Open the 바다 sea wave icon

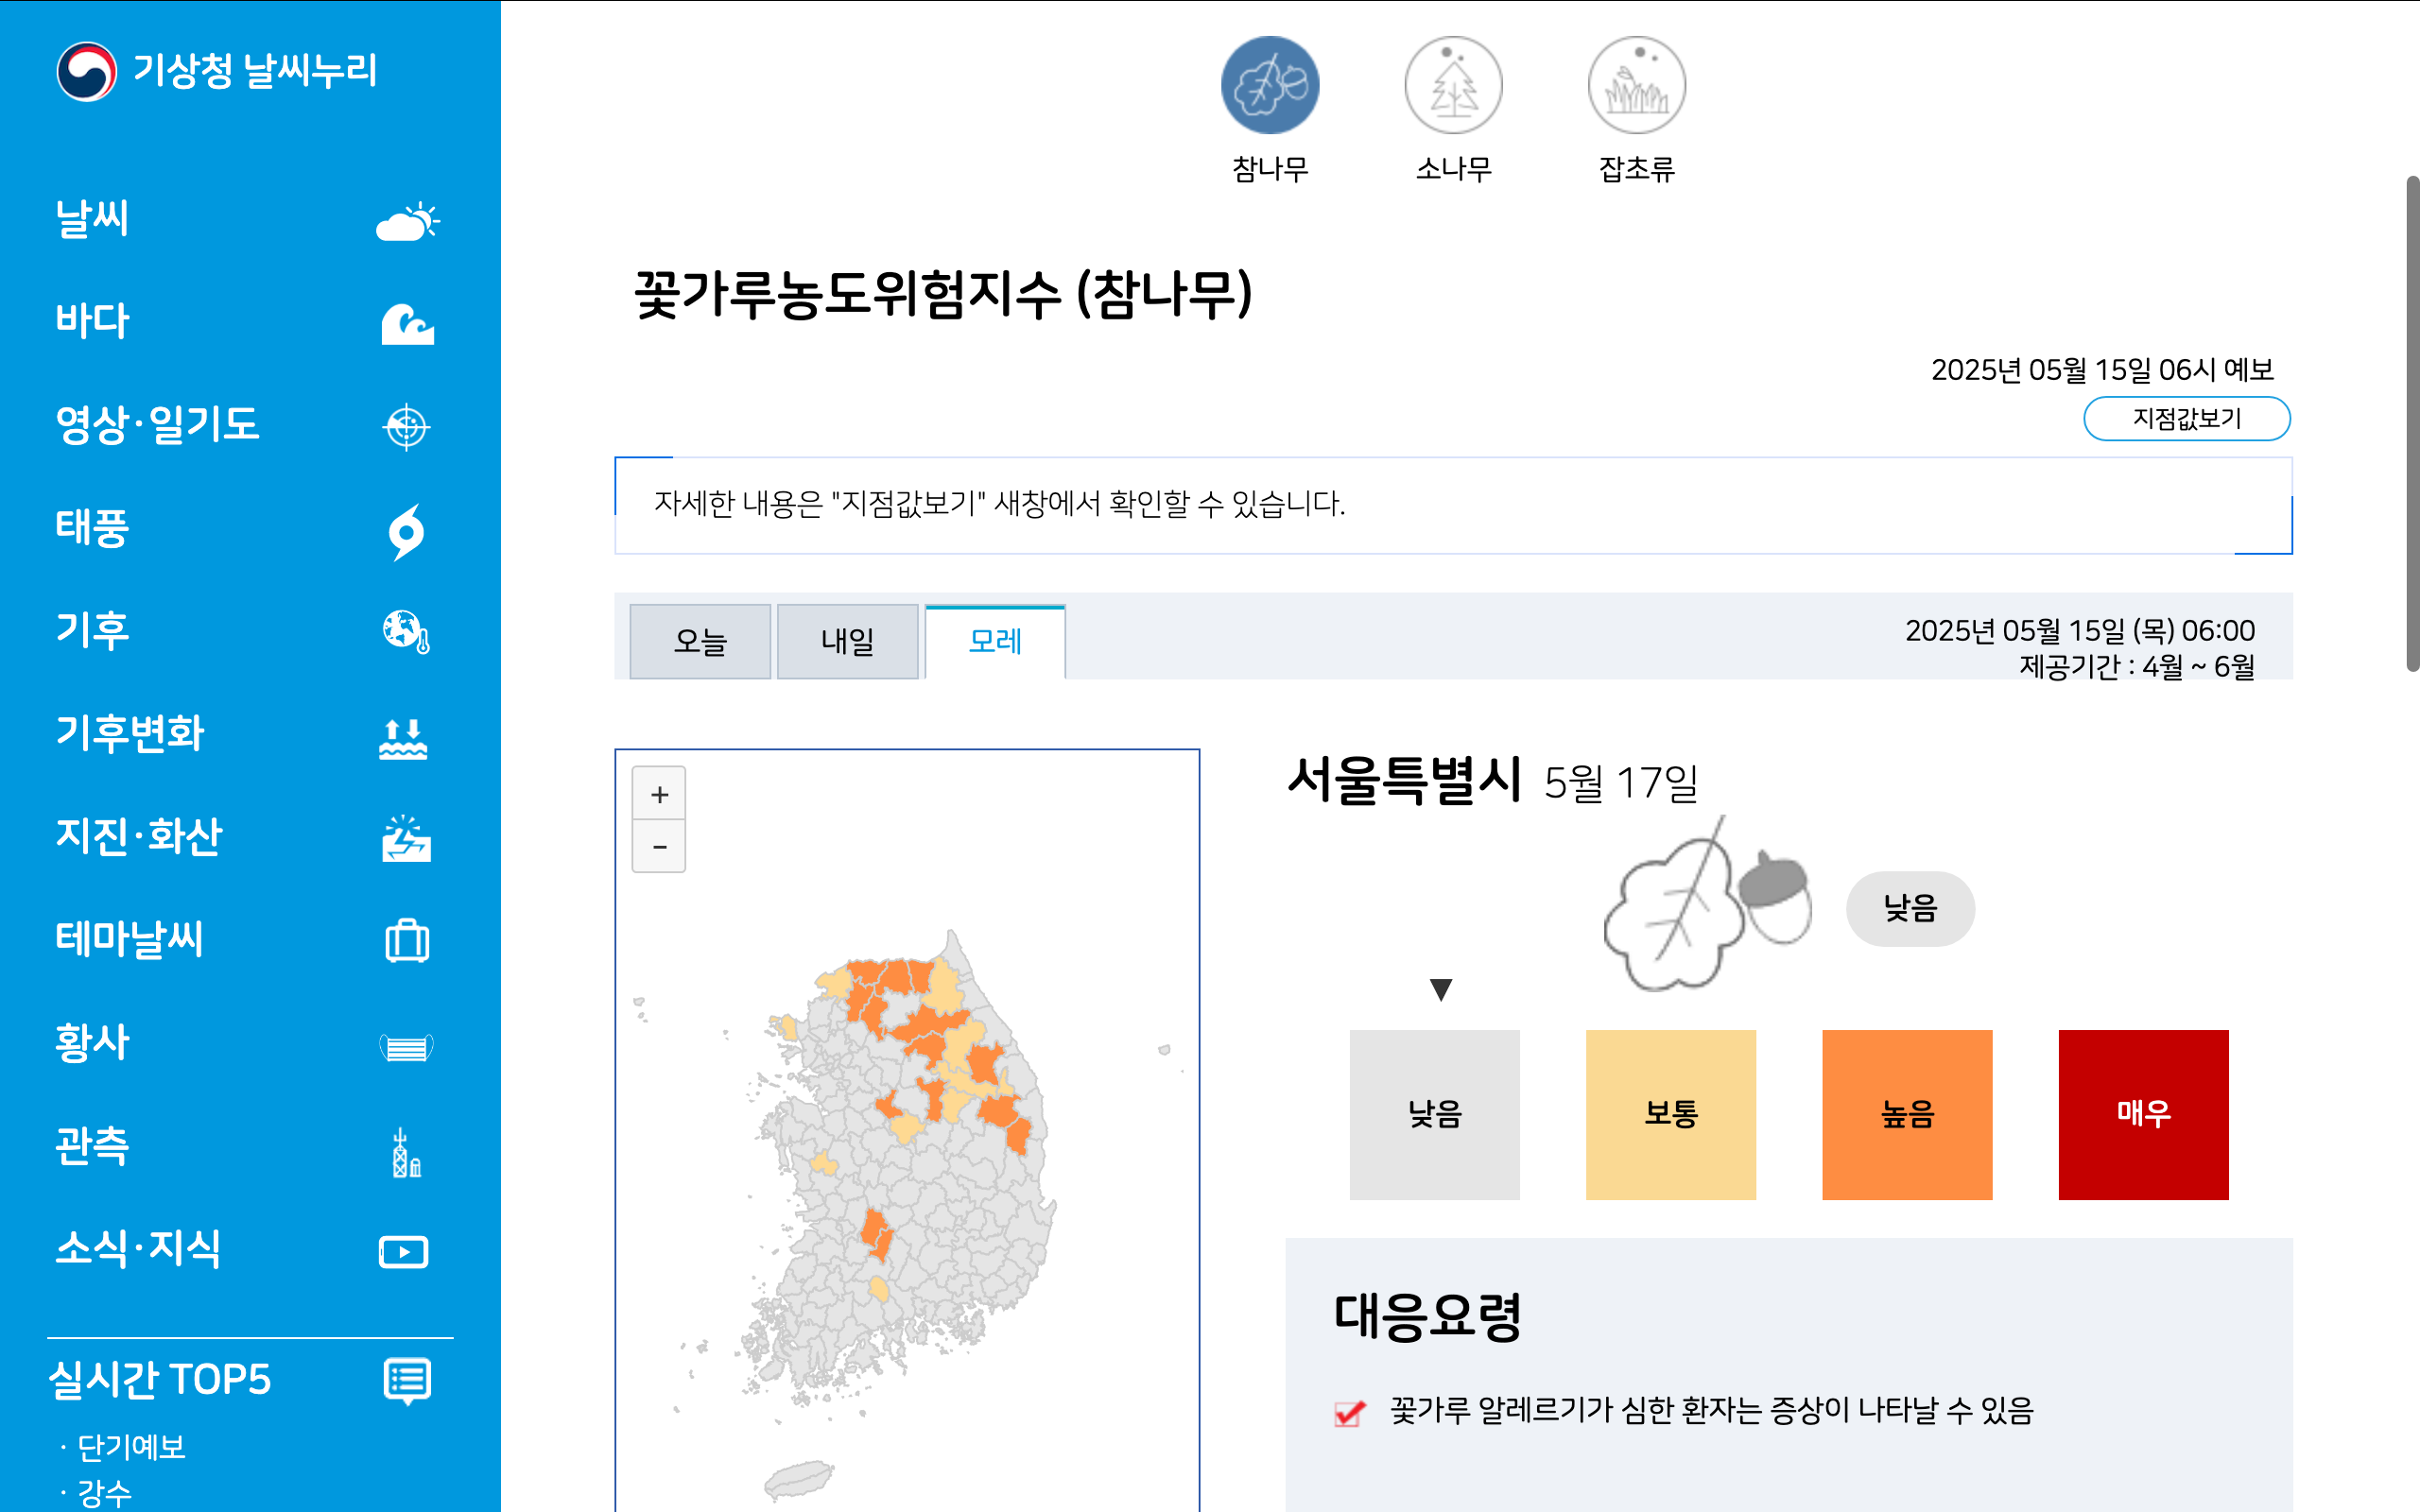407,324
